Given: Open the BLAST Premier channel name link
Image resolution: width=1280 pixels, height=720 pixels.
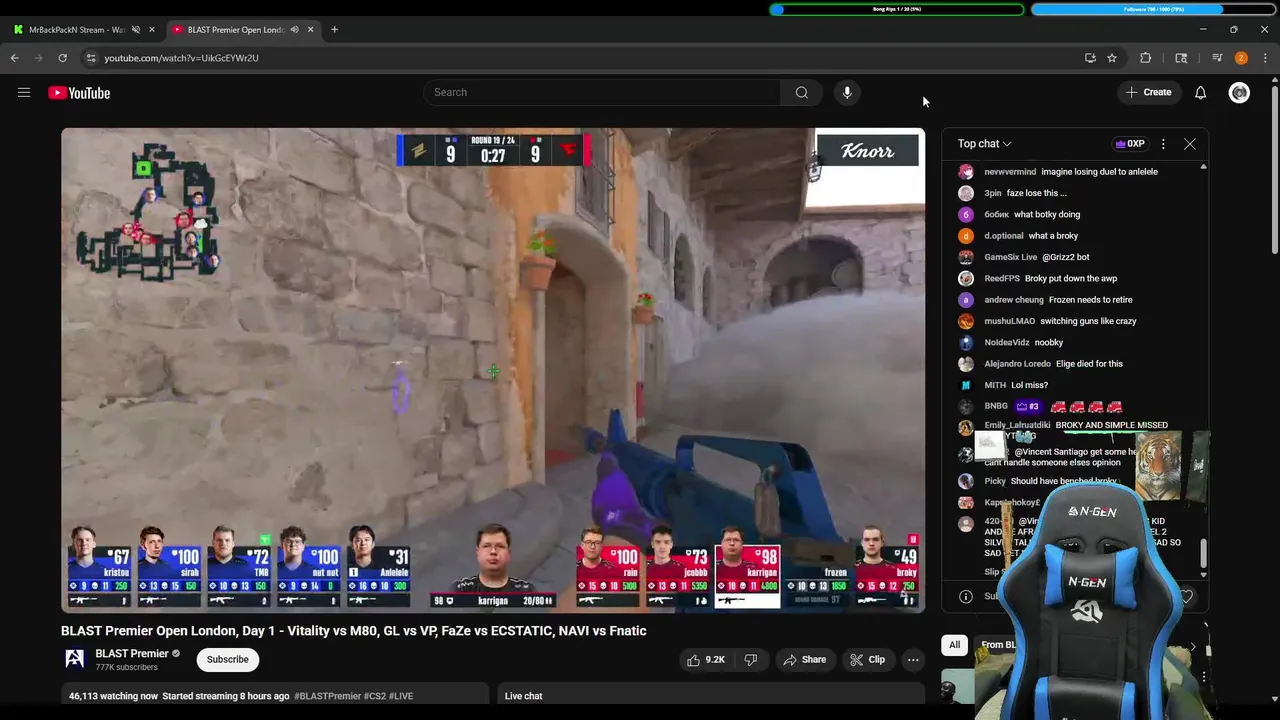Looking at the screenshot, I should pyautogui.click(x=132, y=654).
